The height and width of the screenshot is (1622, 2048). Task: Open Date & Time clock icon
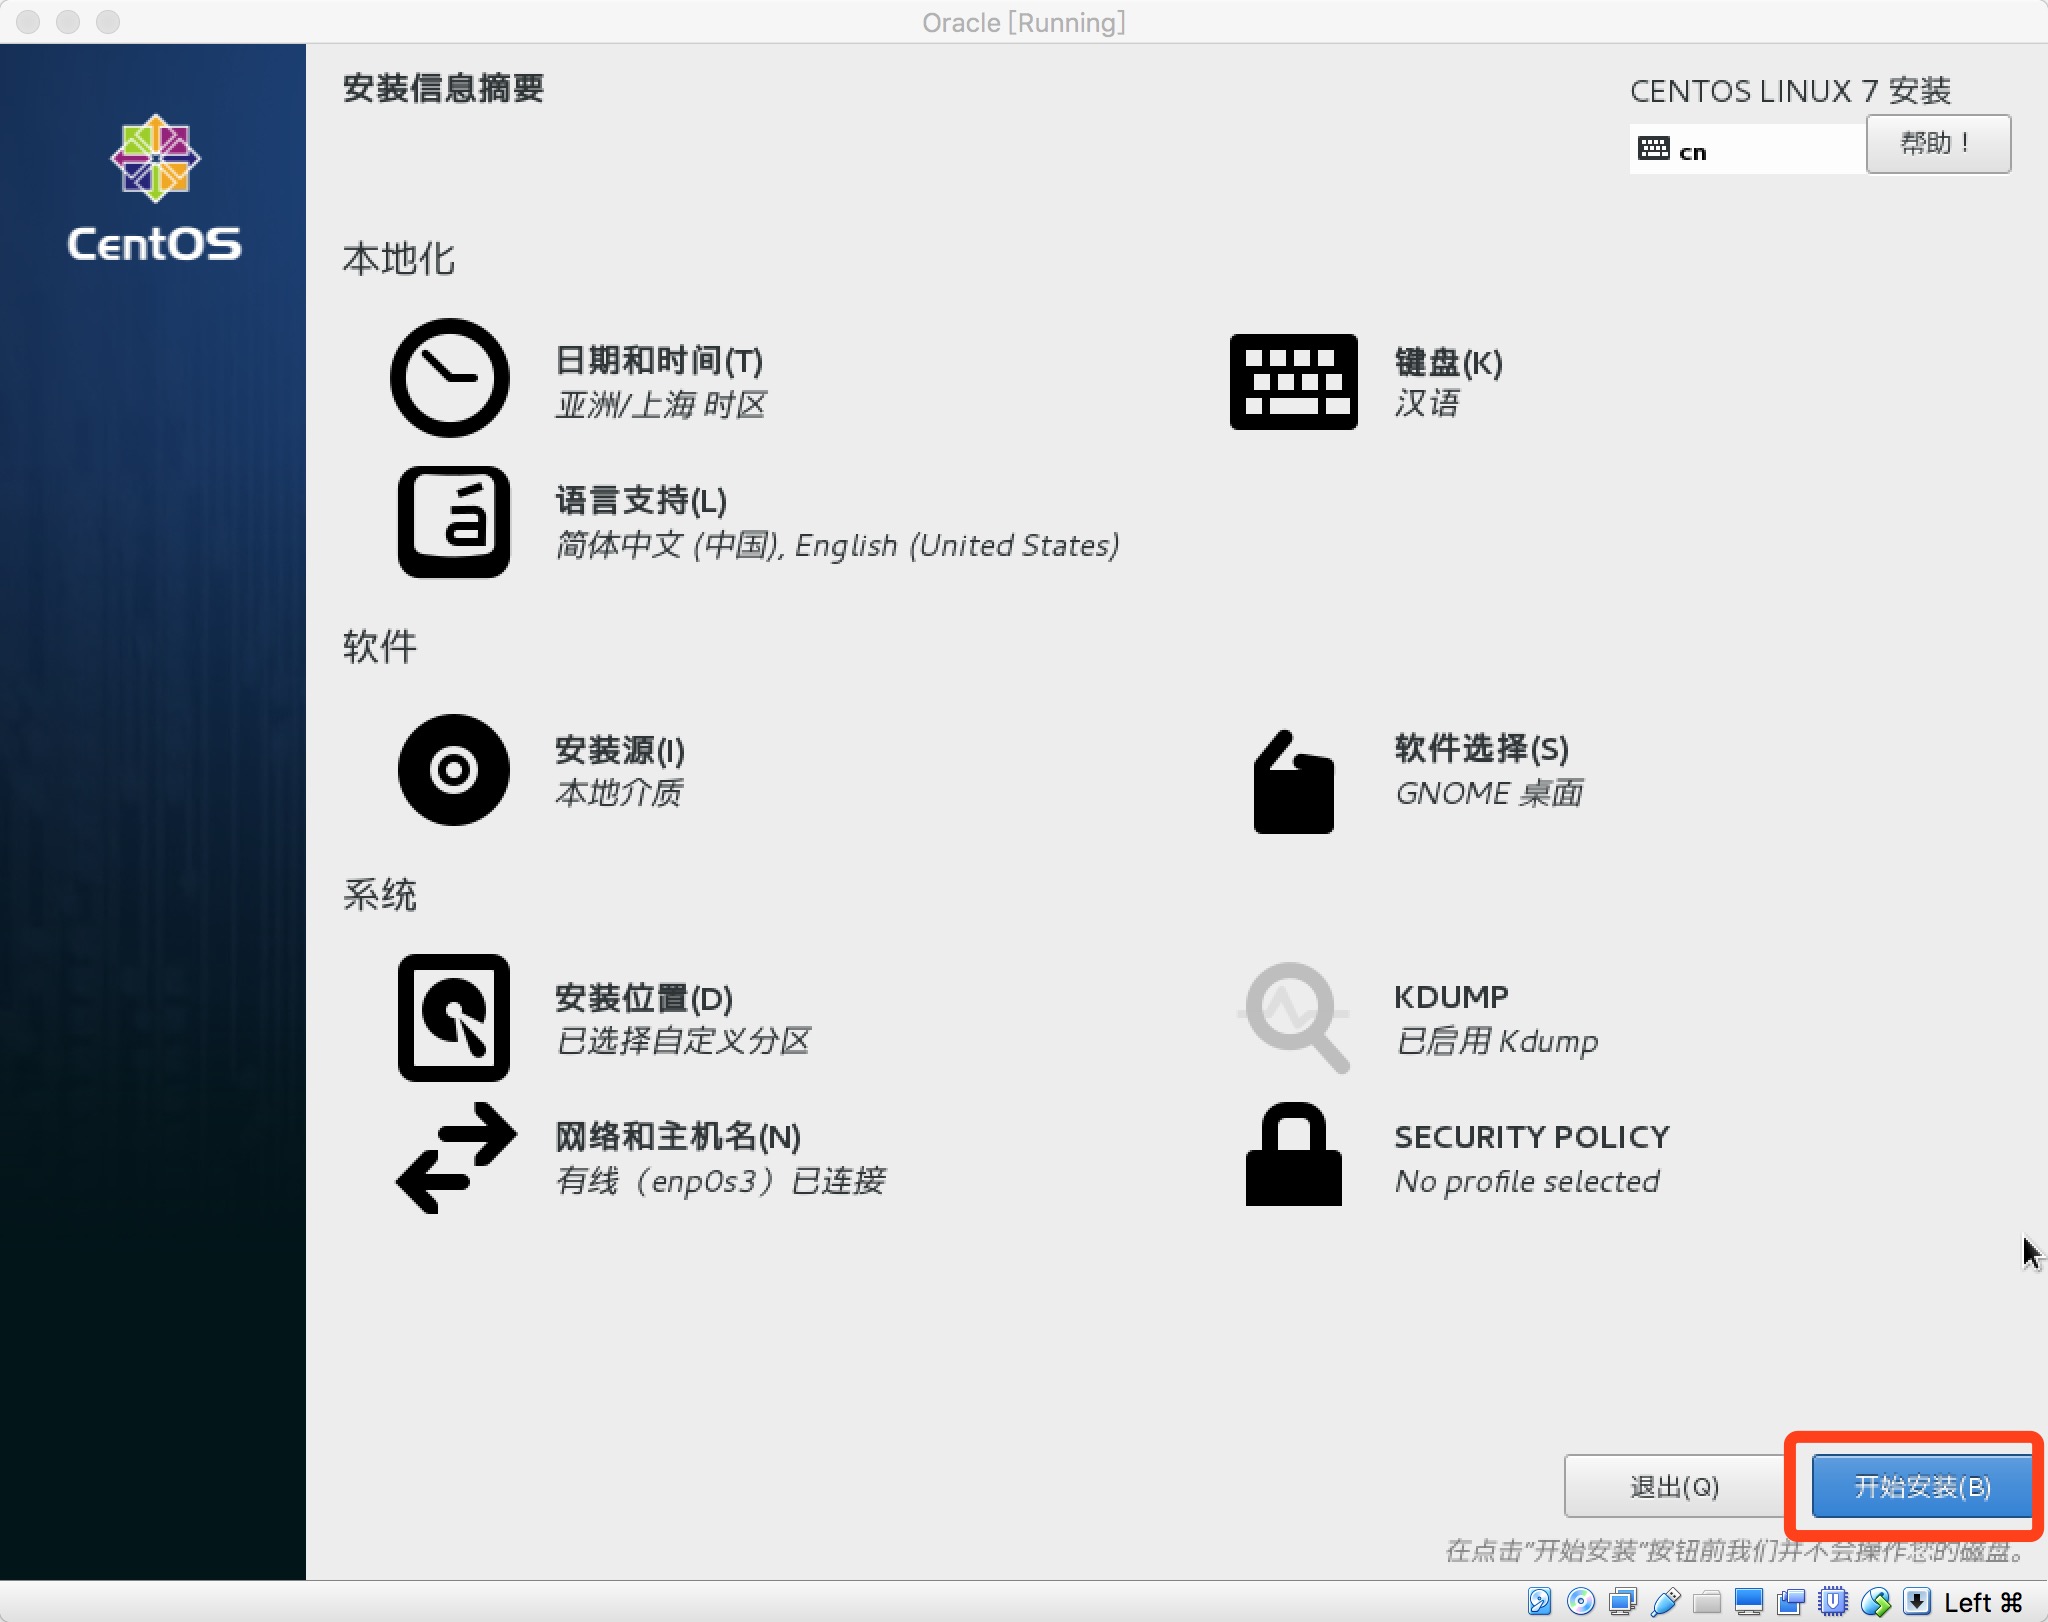click(x=449, y=378)
